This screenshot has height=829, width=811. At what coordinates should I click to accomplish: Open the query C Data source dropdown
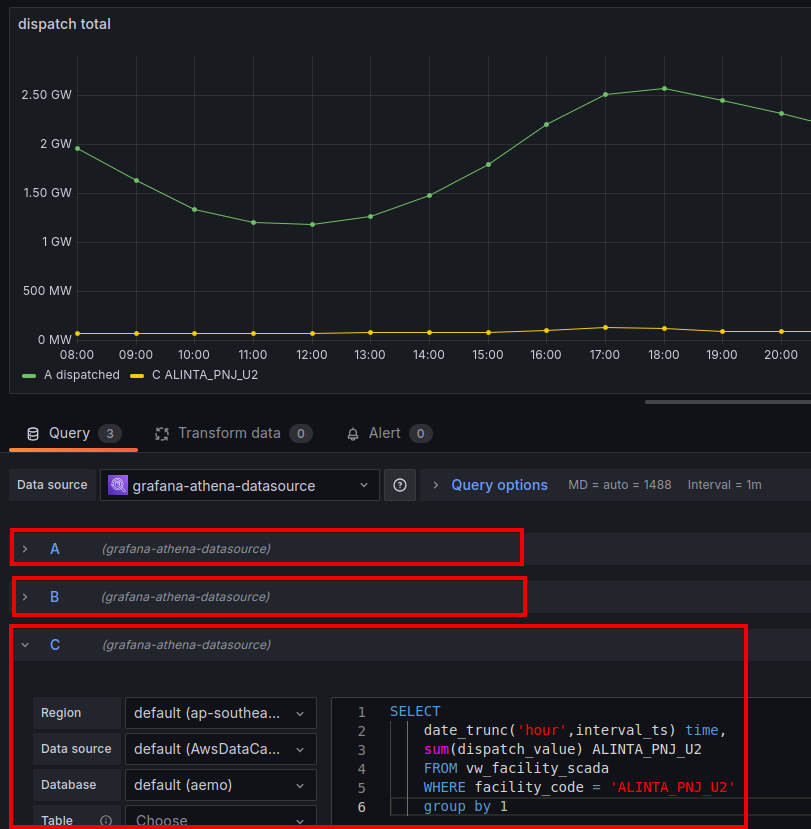click(x=220, y=749)
